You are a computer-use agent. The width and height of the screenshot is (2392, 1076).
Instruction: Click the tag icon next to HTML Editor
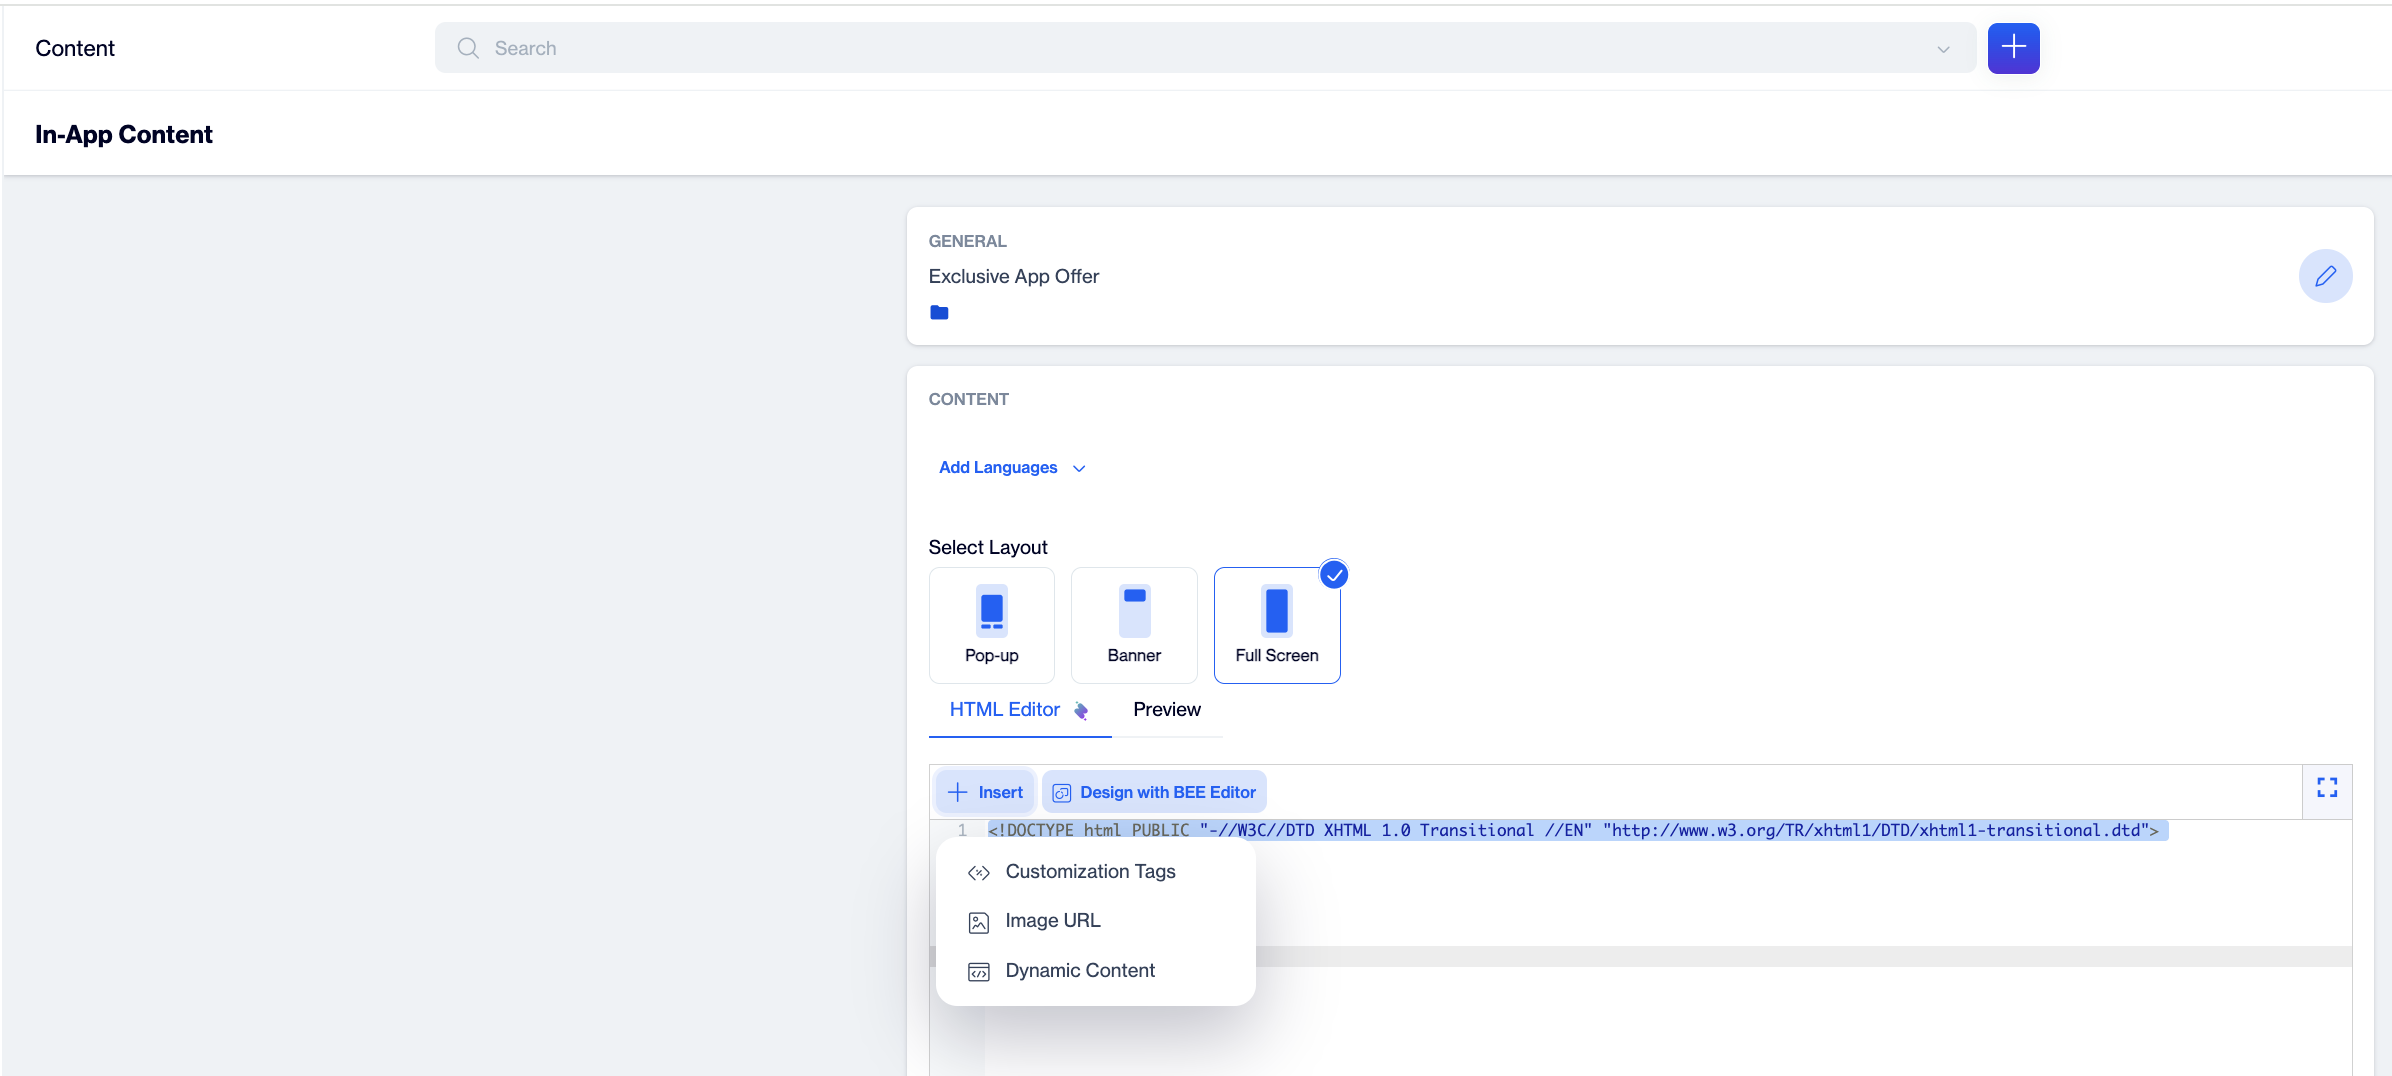coord(1081,711)
